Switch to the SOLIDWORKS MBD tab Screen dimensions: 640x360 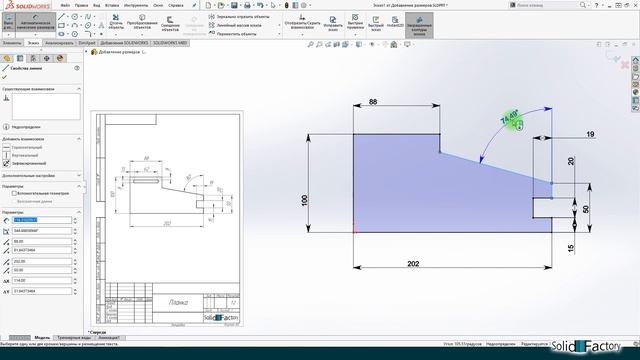pos(170,43)
